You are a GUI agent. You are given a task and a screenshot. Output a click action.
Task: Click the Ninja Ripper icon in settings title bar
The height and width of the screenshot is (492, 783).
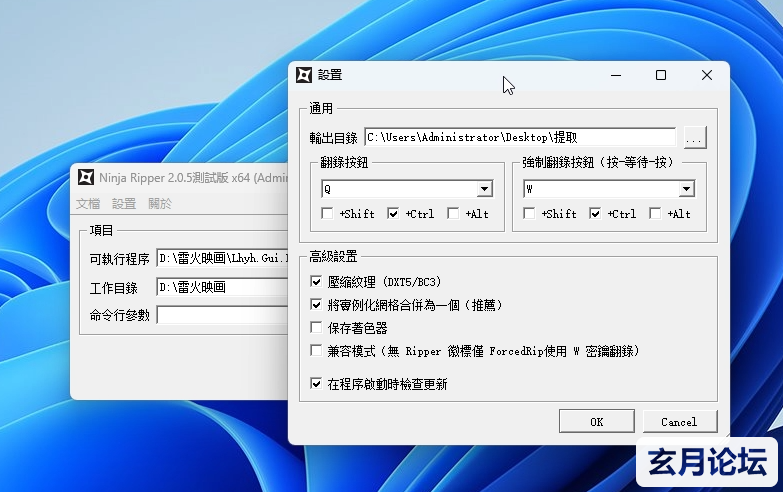point(305,75)
